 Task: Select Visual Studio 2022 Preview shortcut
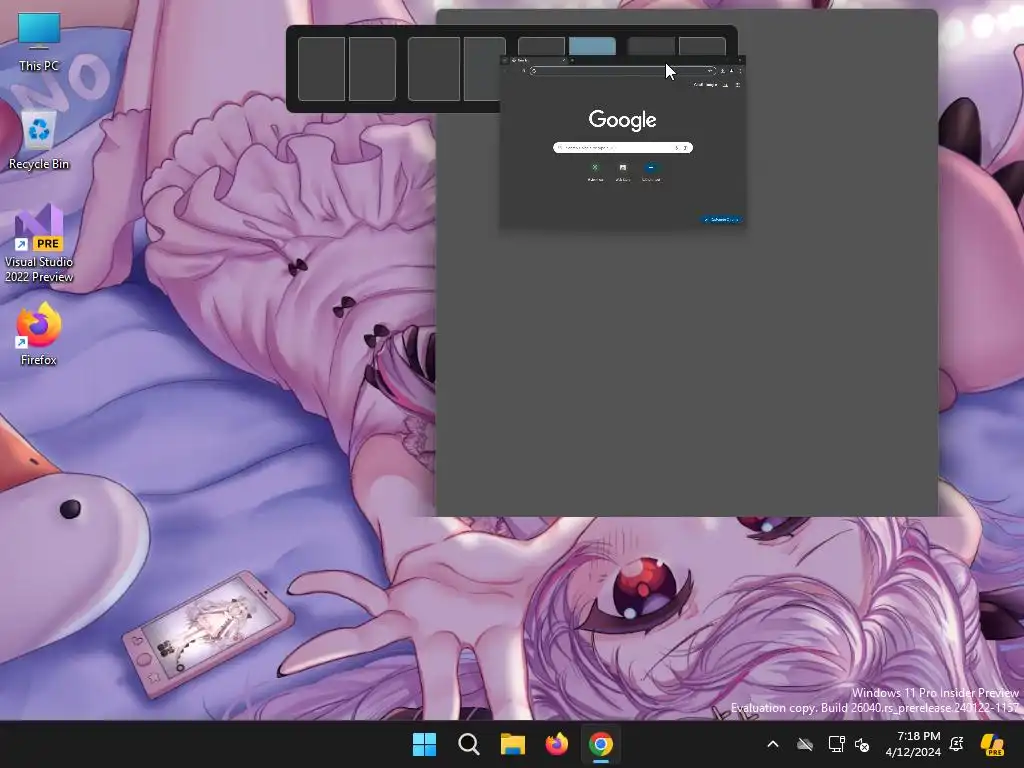pos(39,244)
